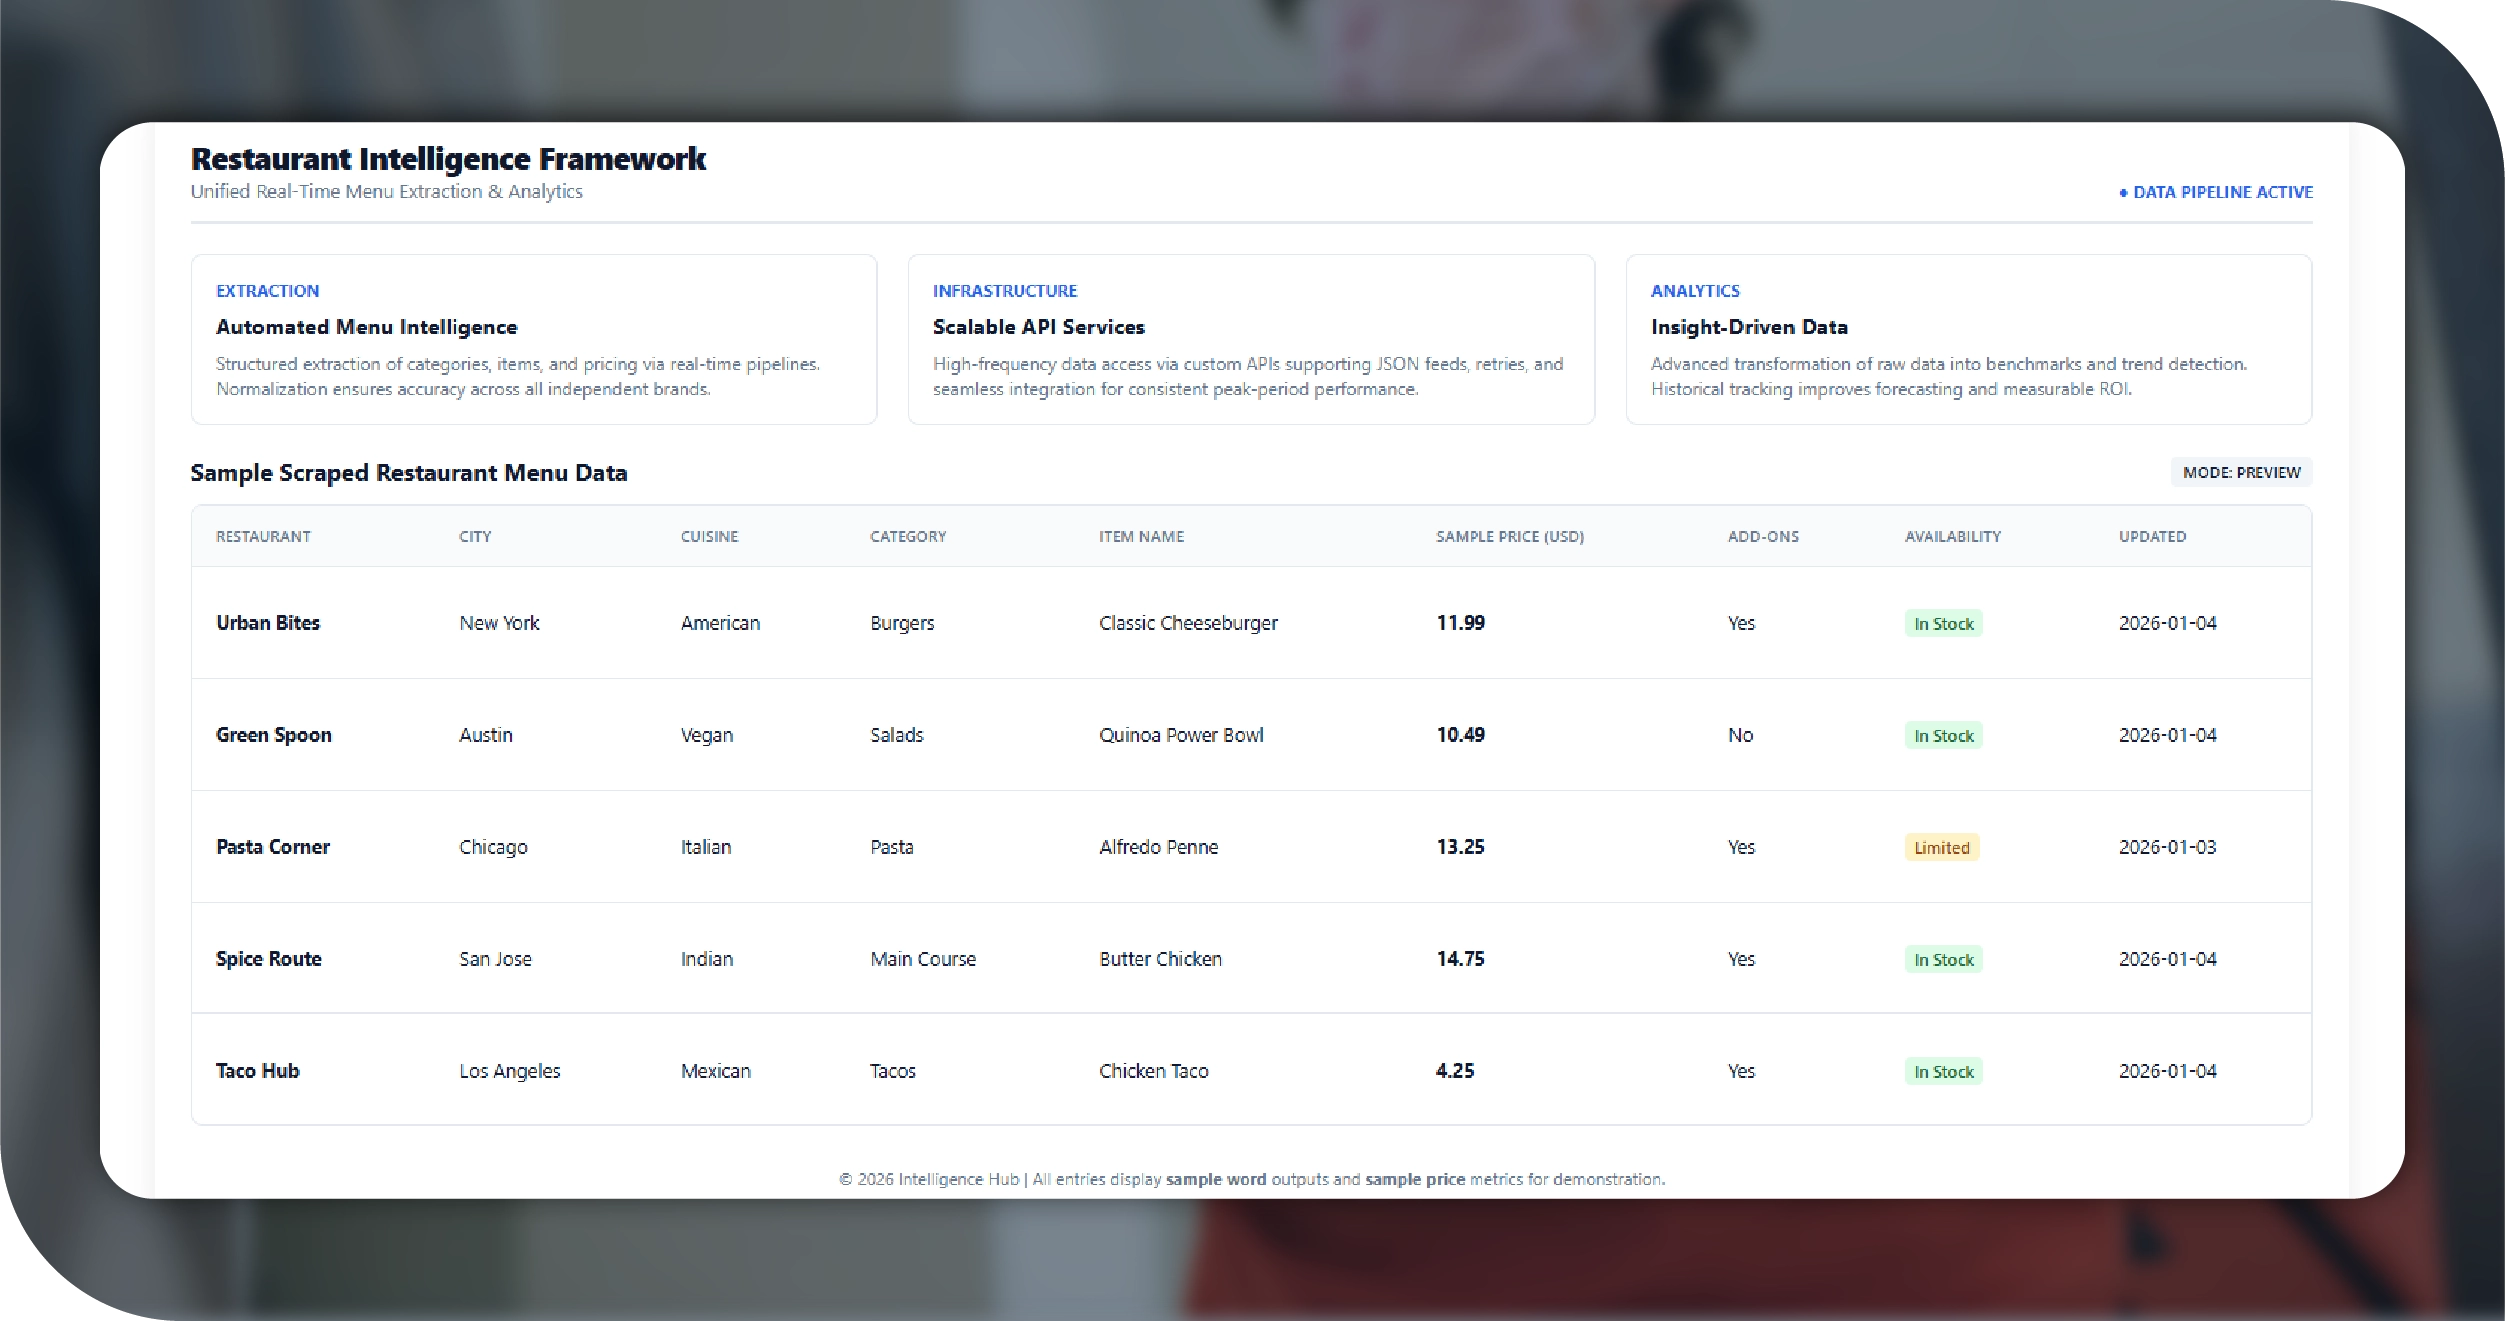2506x1321 pixels.
Task: Click the EXTRACTION category label
Action: (267, 291)
